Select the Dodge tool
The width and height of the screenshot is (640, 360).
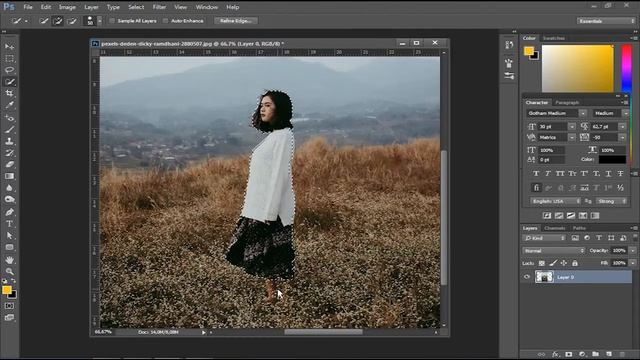pyautogui.click(x=9, y=200)
